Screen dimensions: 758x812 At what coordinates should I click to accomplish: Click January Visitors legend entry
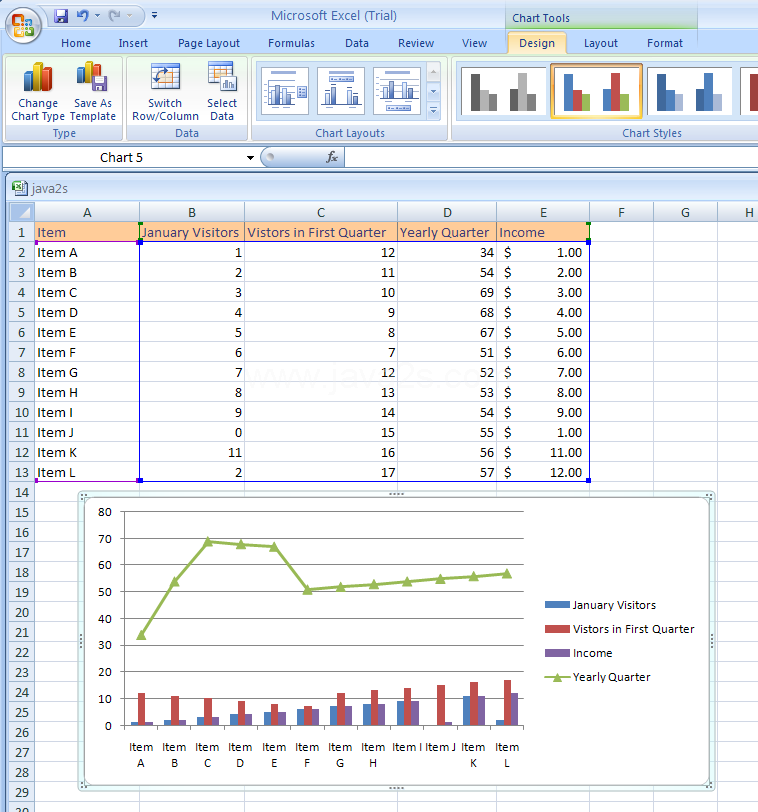(x=601, y=605)
